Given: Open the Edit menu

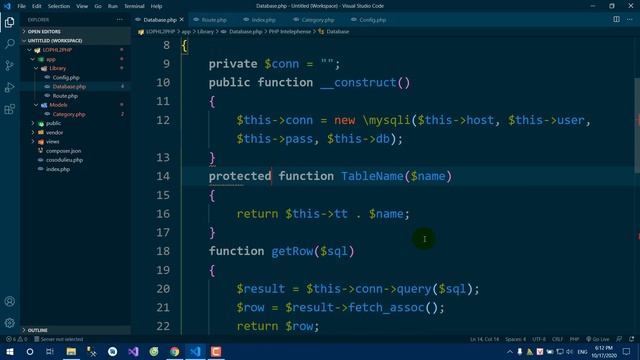Looking at the screenshot, I should pyautogui.click(x=37, y=6).
